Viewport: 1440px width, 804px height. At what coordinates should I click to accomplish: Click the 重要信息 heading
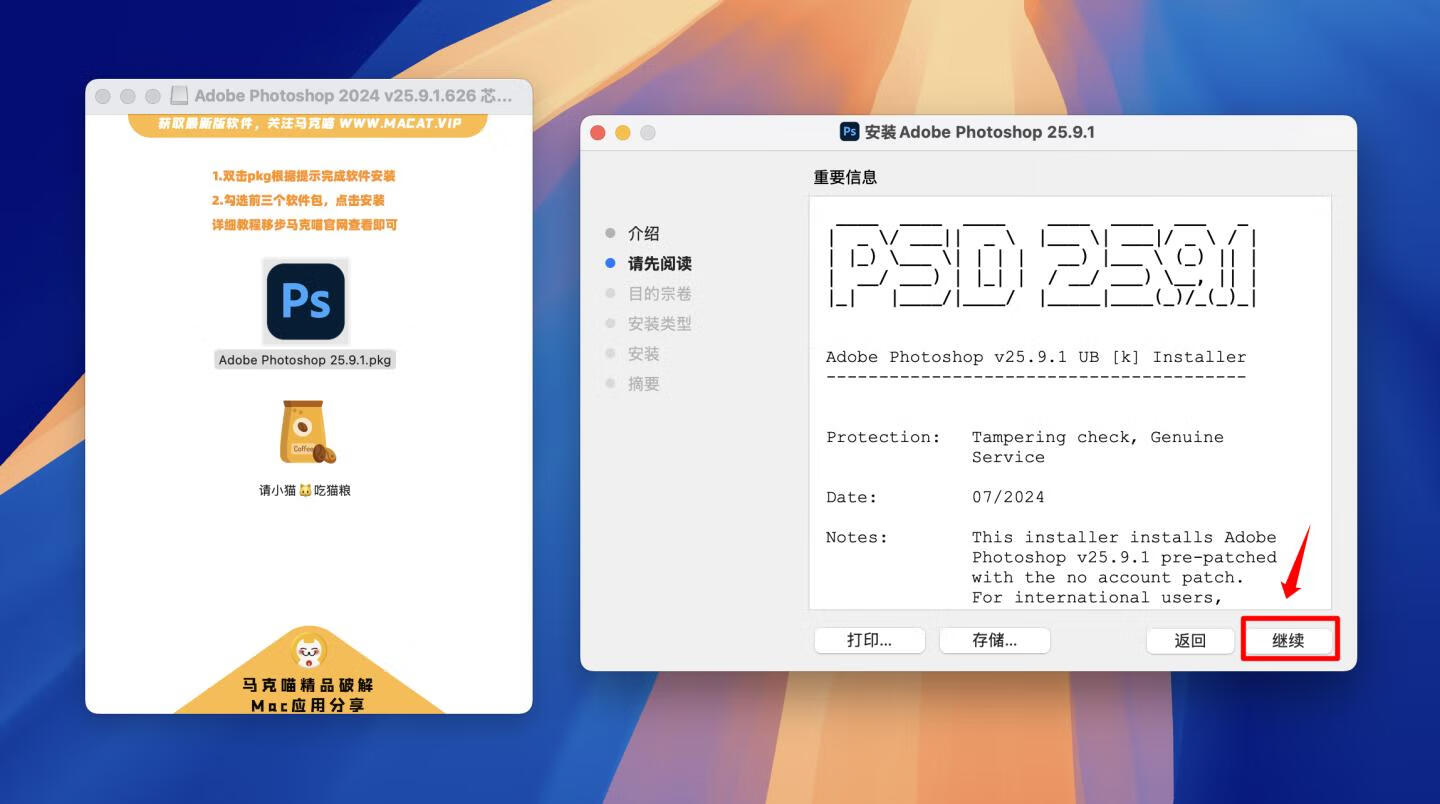pos(845,177)
